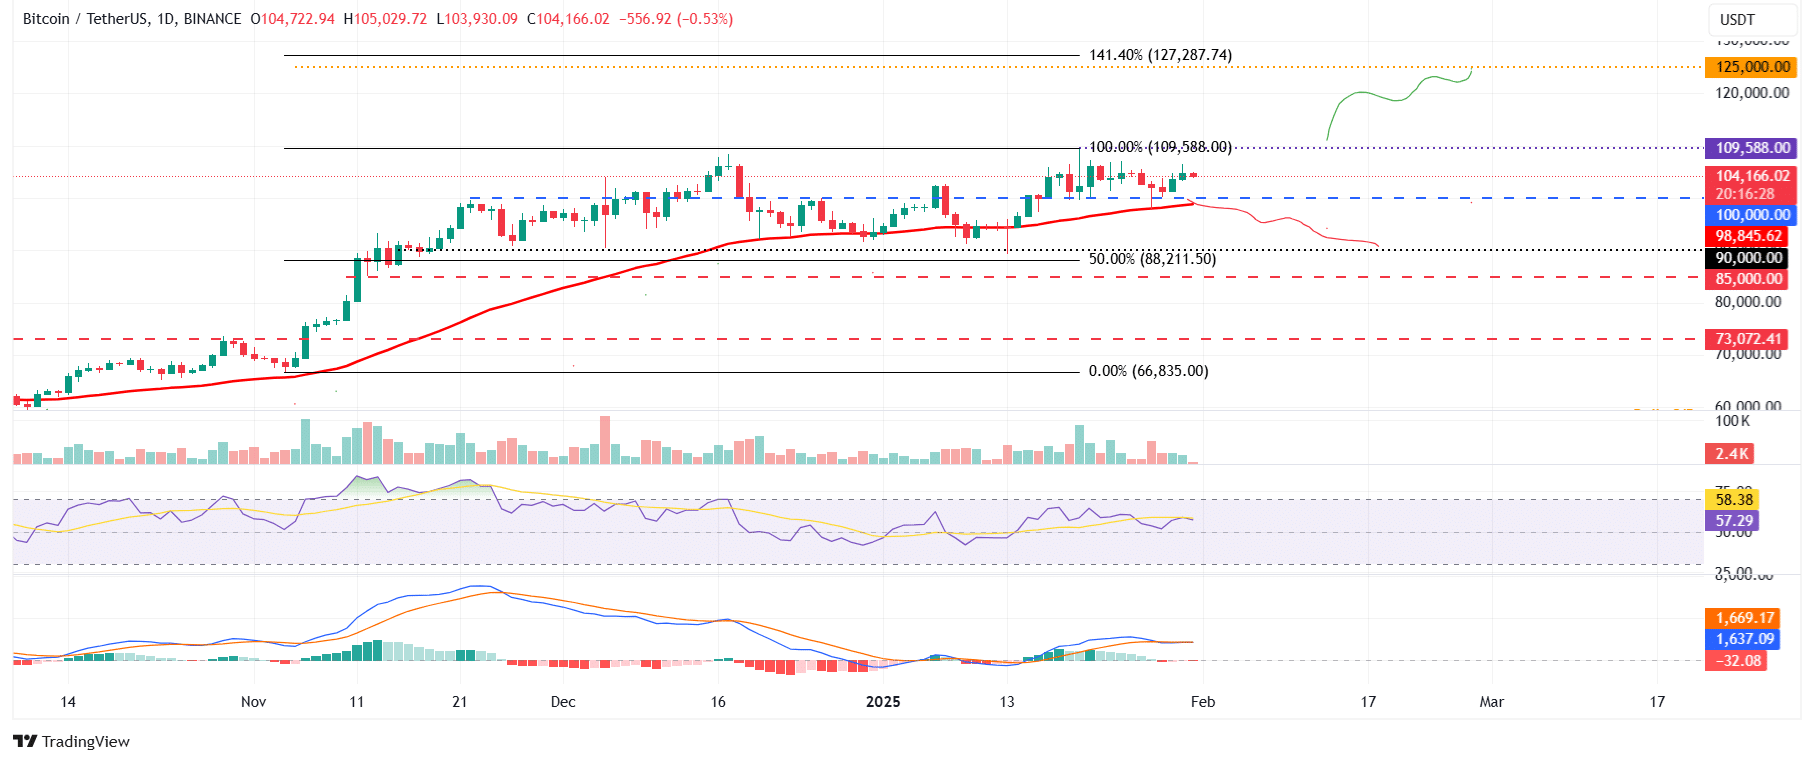The image size is (1814, 763).
Task: Select the yellow 58.38 RSI value label
Action: 1731,500
